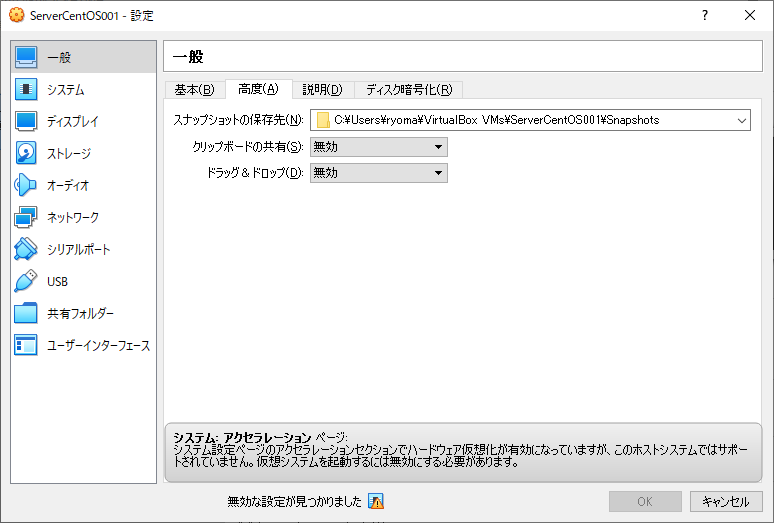Select USB label in the settings list
Image resolution: width=774 pixels, height=523 pixels.
tap(57, 282)
